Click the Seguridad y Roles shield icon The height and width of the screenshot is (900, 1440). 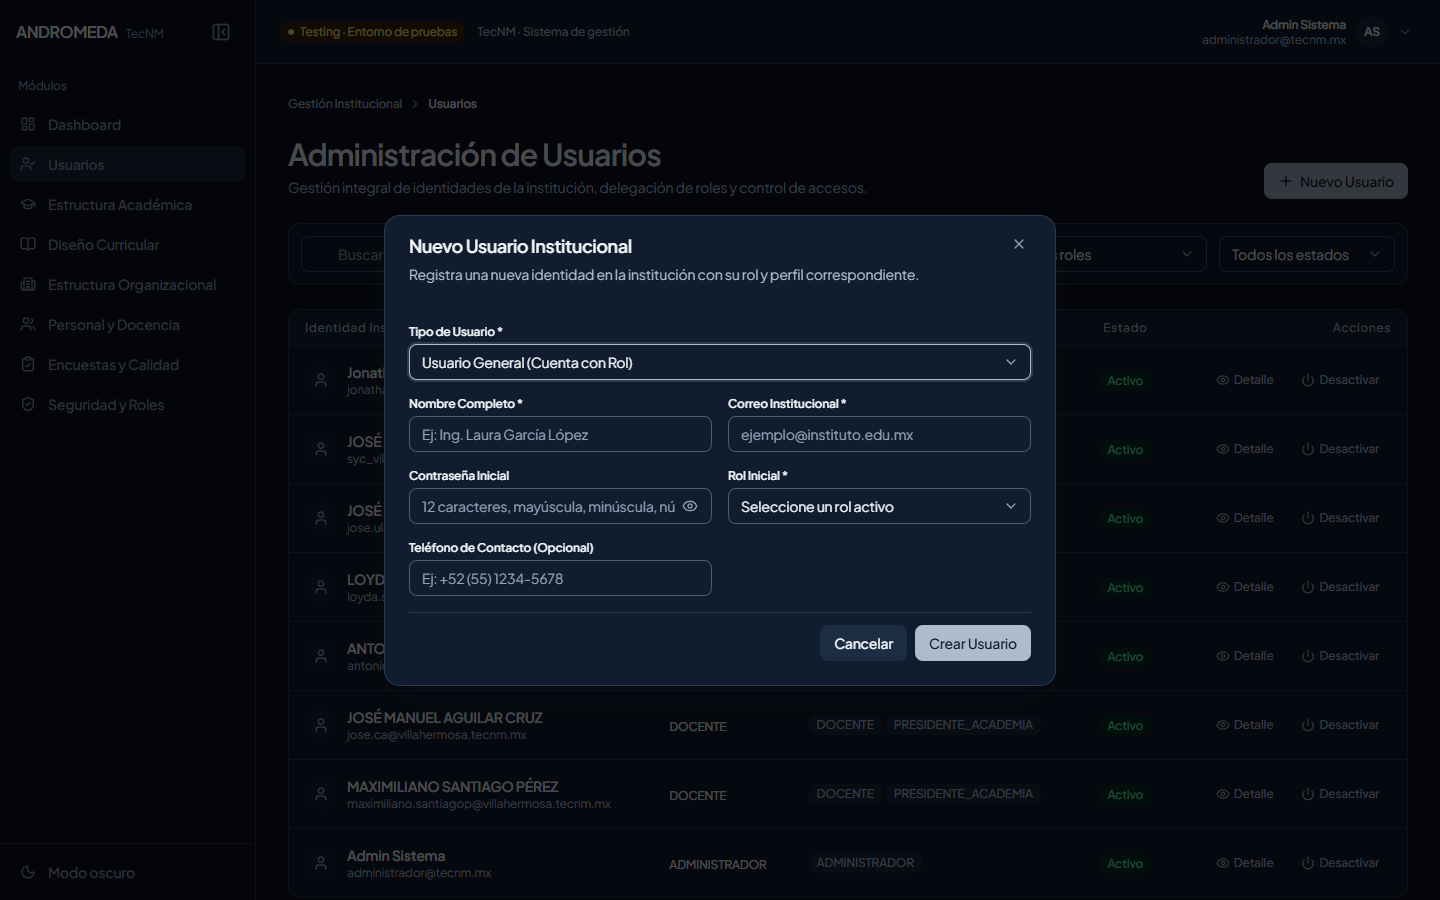pos(28,405)
